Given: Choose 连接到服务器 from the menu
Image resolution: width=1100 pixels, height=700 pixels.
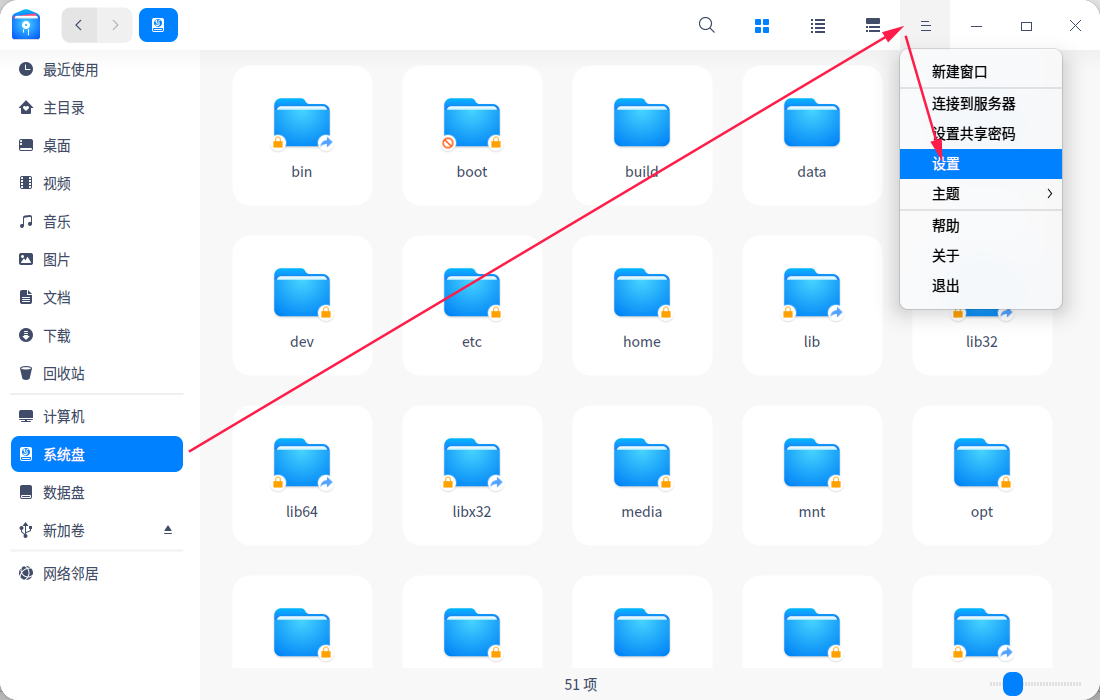Looking at the screenshot, I should (981, 104).
